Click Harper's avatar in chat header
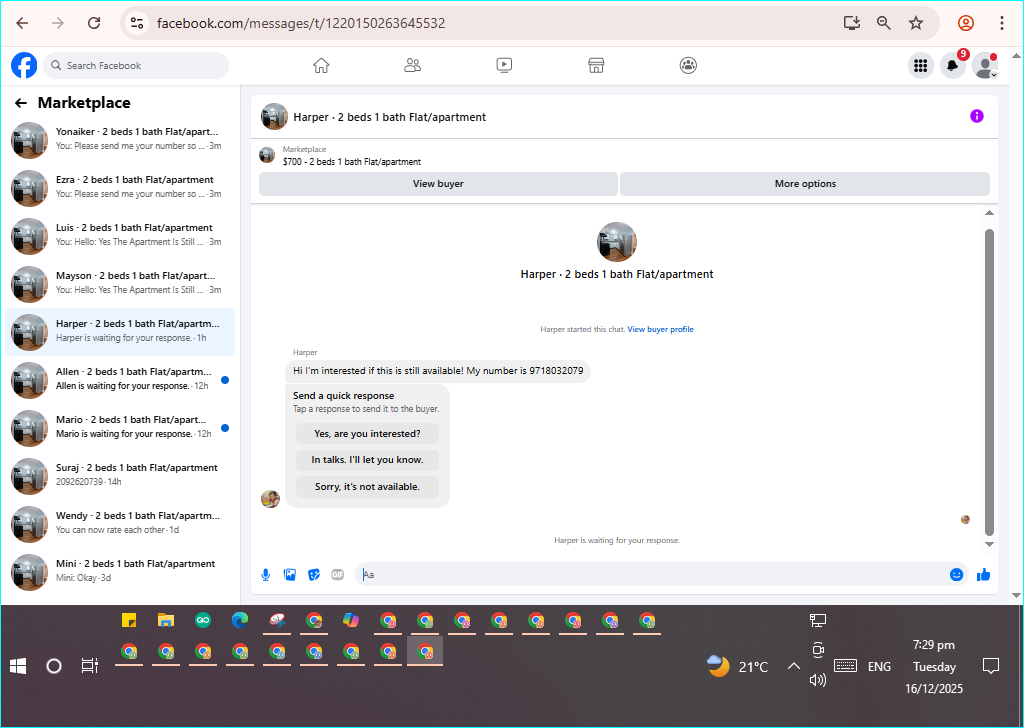This screenshot has width=1024, height=728. click(274, 117)
